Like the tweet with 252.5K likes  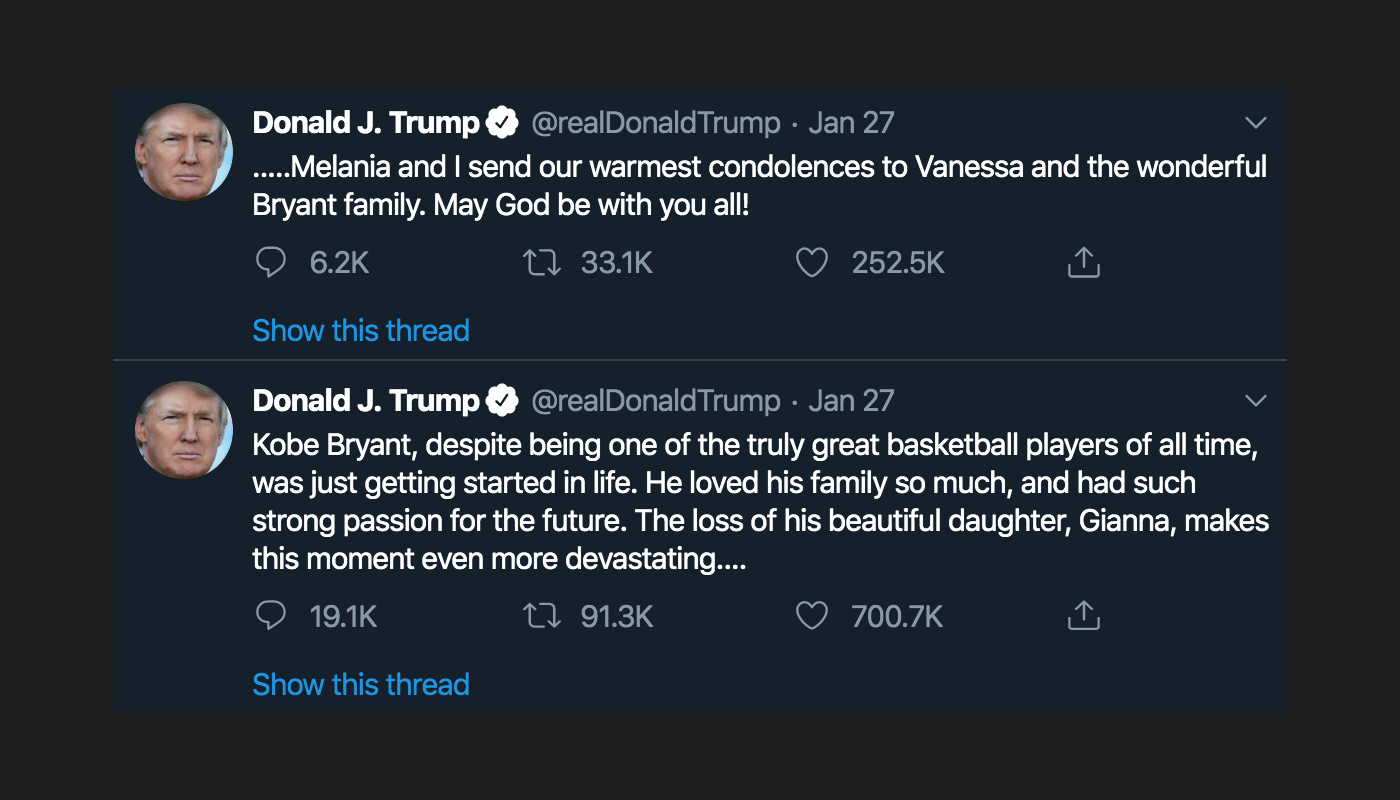(811, 263)
